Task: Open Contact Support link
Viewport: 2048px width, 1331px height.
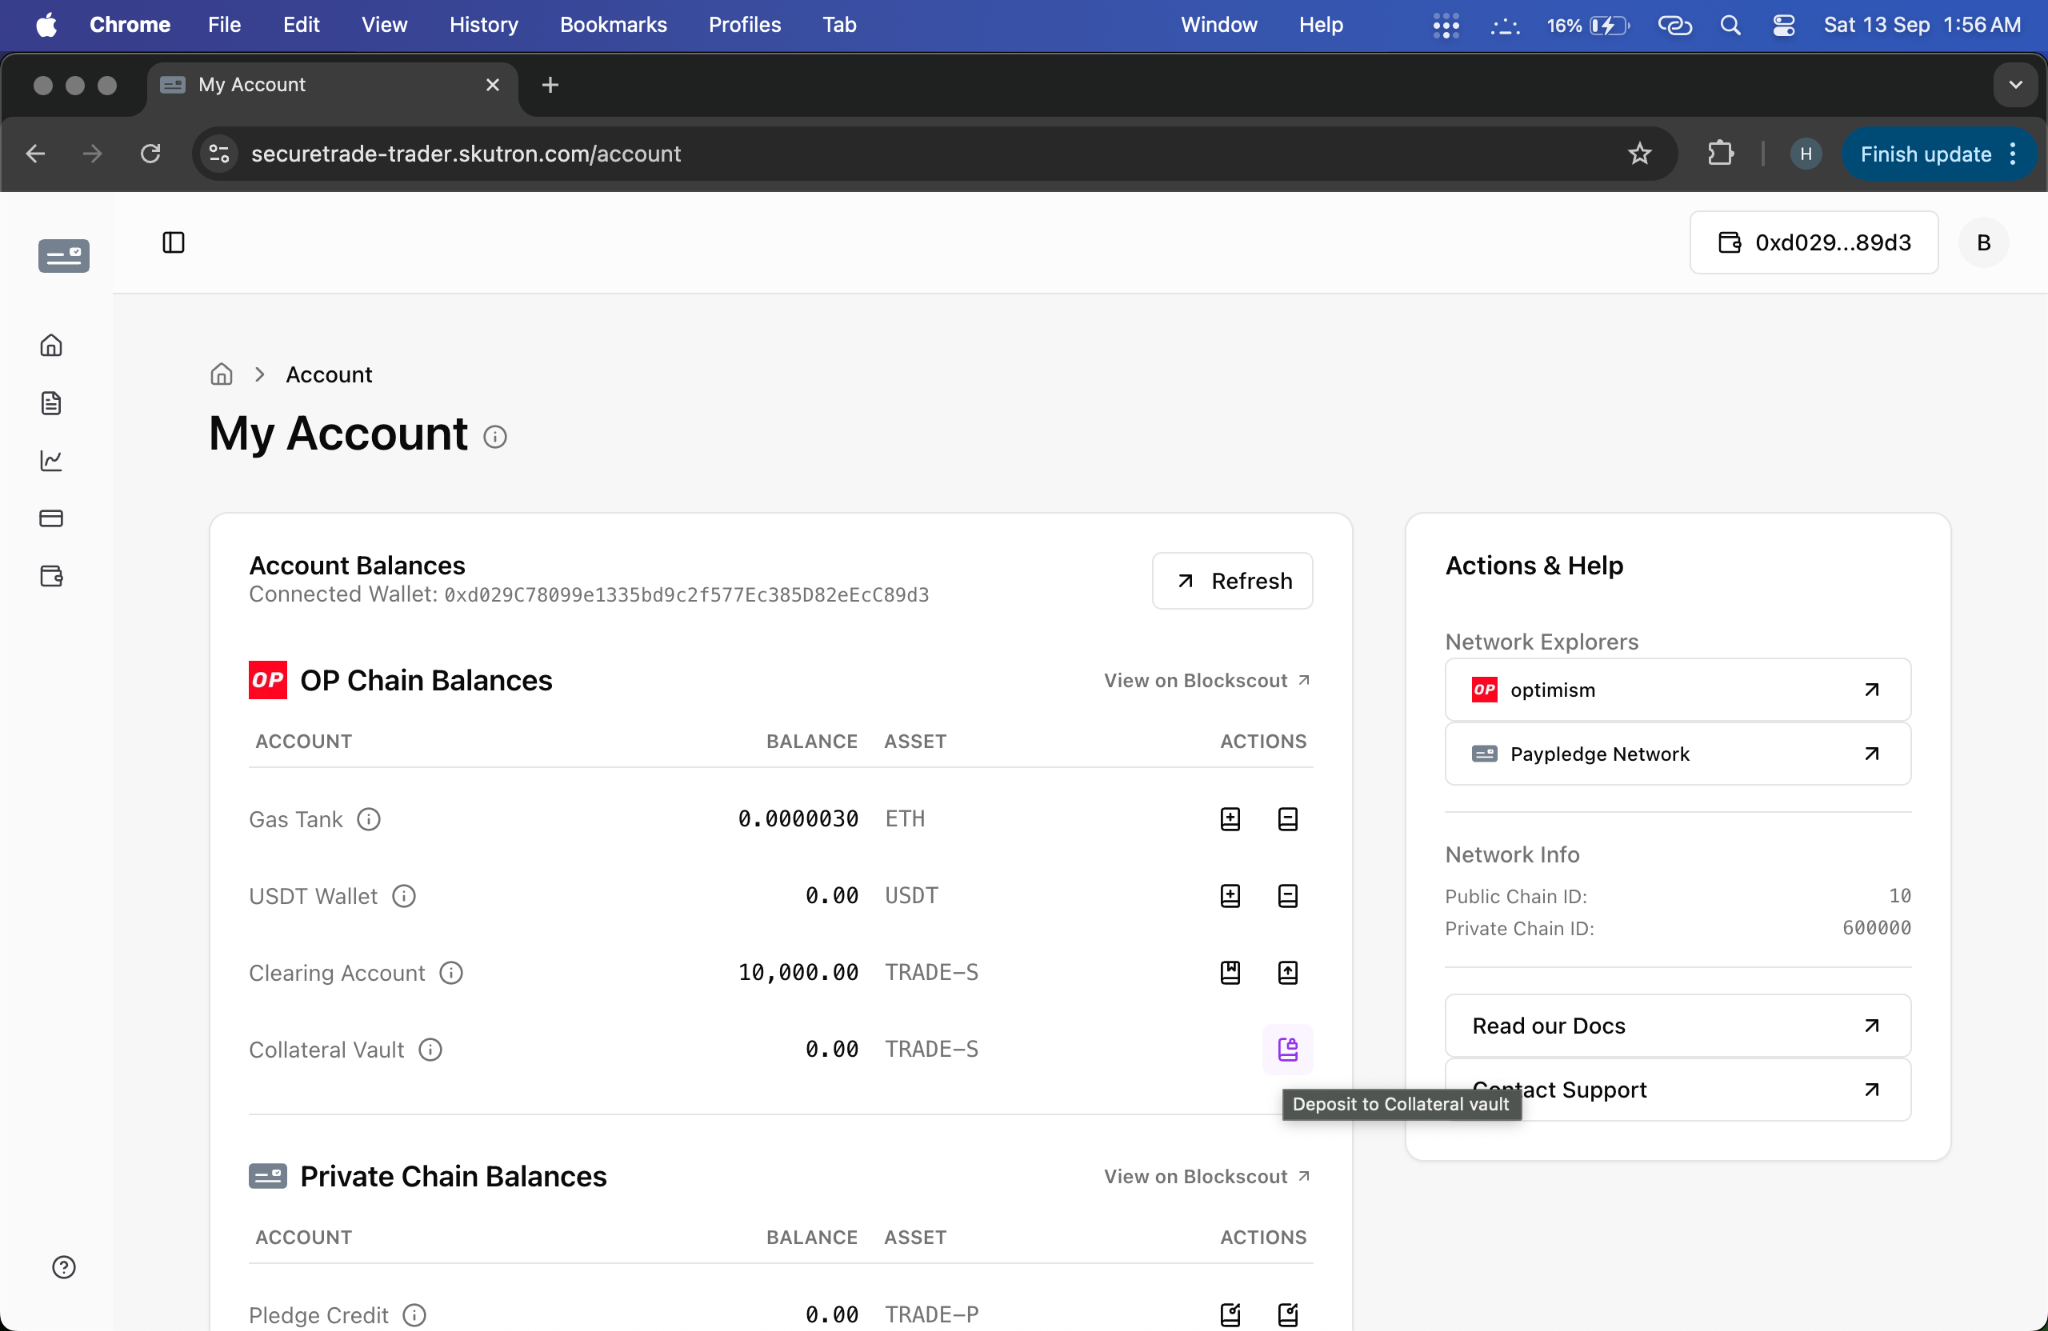Action: (1677, 1090)
